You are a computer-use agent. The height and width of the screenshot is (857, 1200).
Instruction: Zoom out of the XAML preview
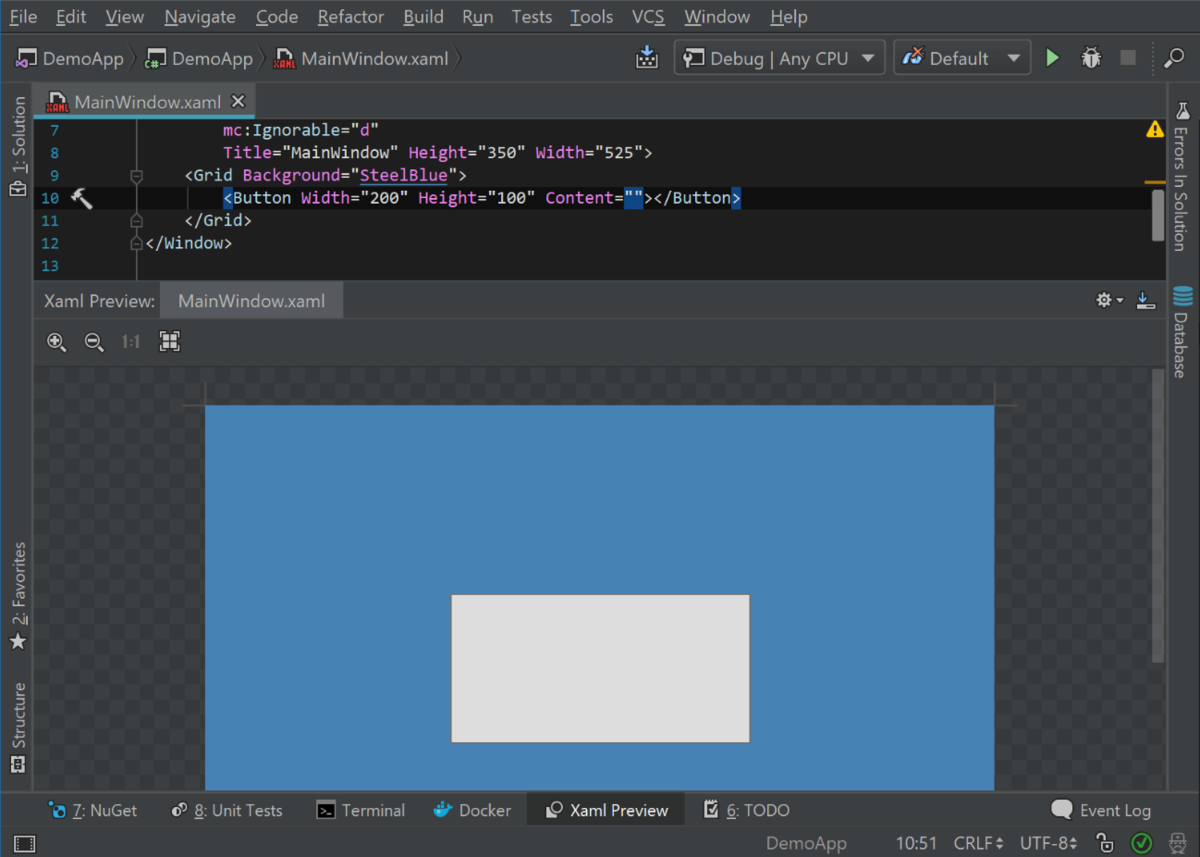(x=93, y=341)
